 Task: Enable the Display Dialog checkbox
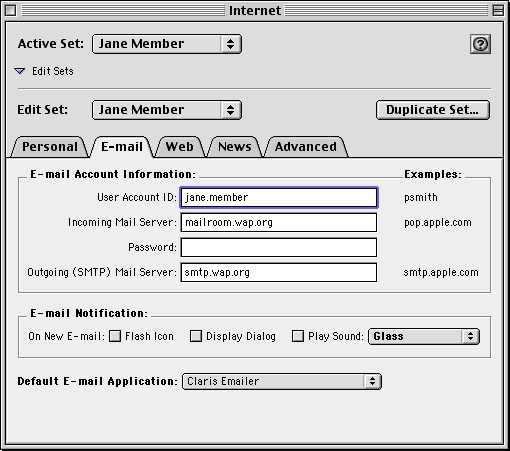tap(196, 336)
